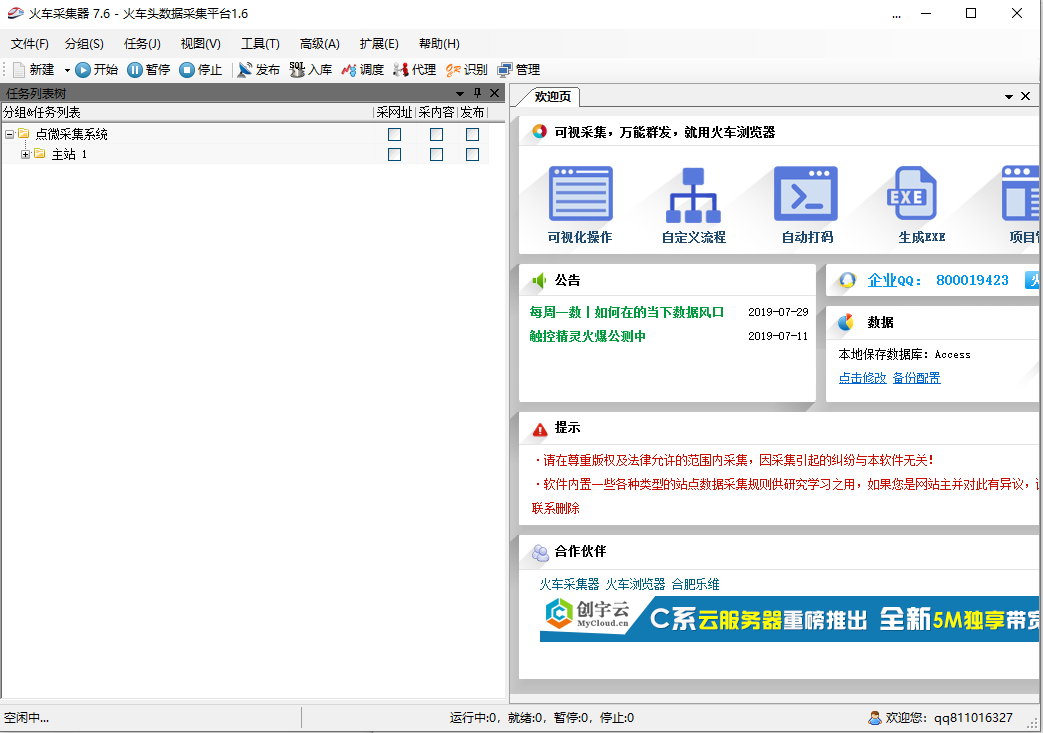1043x733 pixels.
Task: Open the 管理 (Manage) tool
Action: click(x=519, y=70)
